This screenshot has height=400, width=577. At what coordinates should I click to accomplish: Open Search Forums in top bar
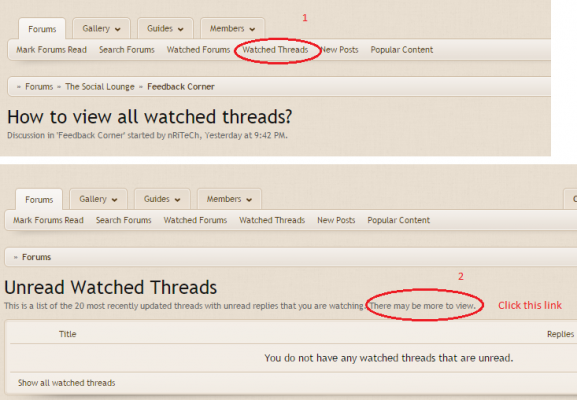(x=127, y=50)
